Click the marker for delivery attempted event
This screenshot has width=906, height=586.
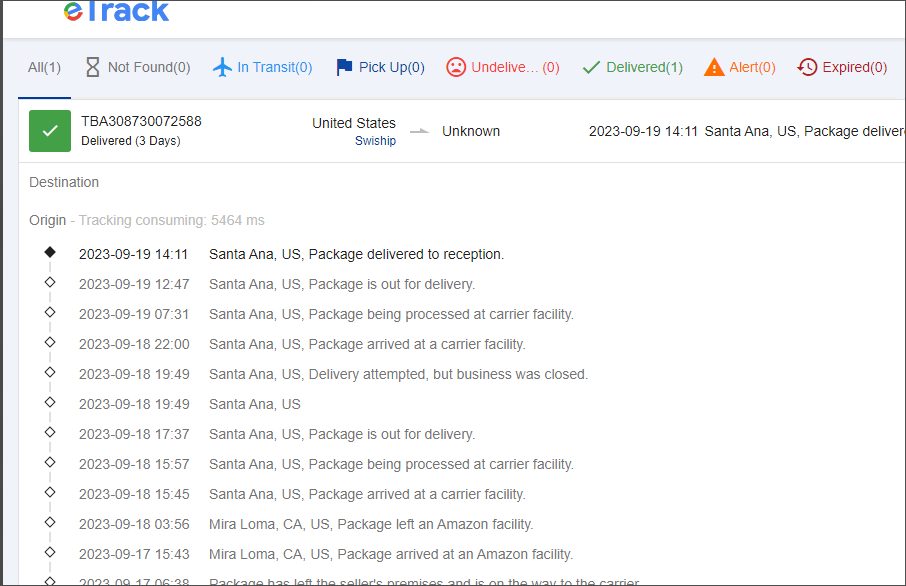pyautogui.click(x=50, y=372)
